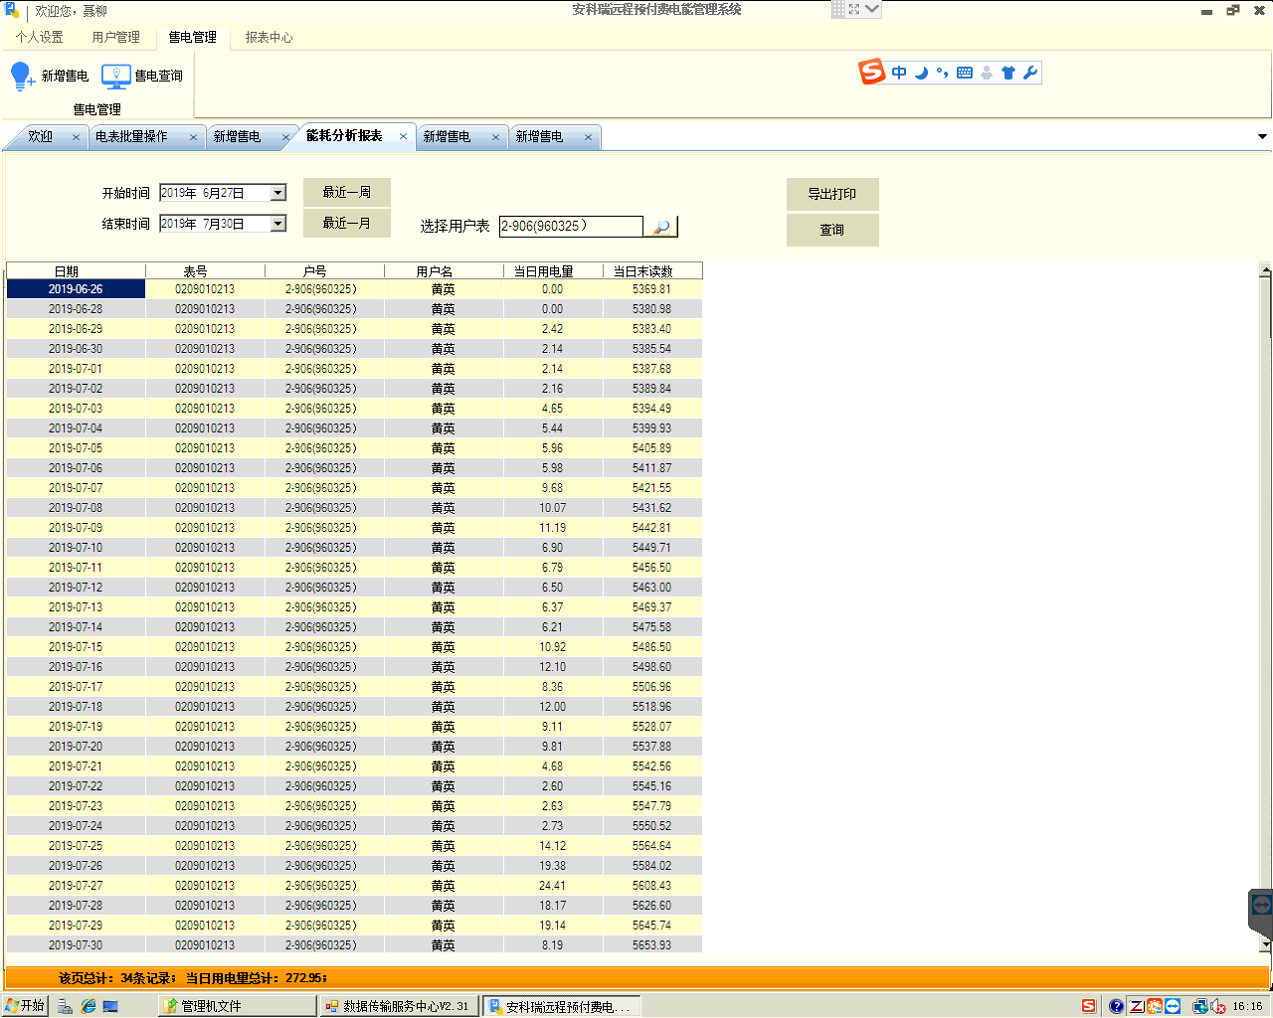
Task: Click the 选择用户表 input field
Action: [x=570, y=227]
